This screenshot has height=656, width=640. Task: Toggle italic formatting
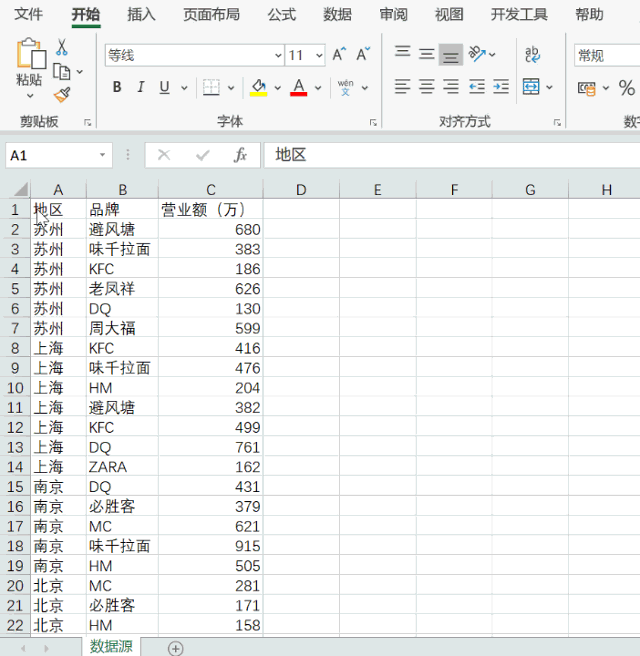(x=141, y=87)
